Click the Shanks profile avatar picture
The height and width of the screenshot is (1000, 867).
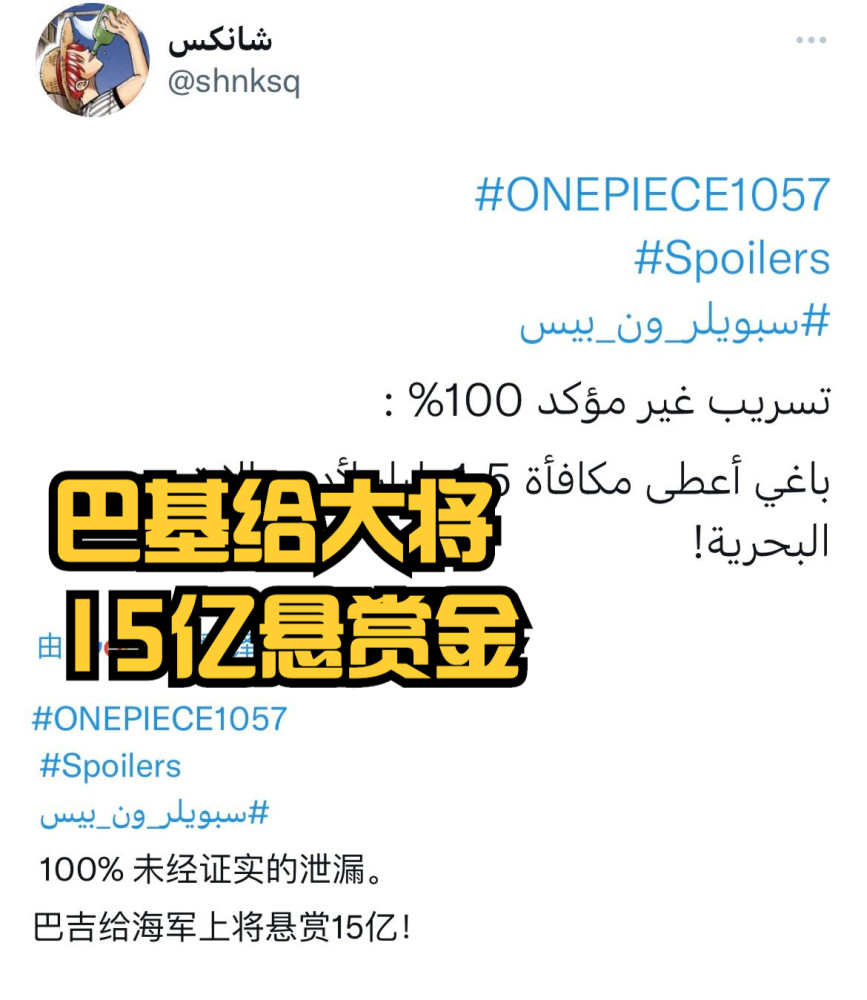coord(93,61)
